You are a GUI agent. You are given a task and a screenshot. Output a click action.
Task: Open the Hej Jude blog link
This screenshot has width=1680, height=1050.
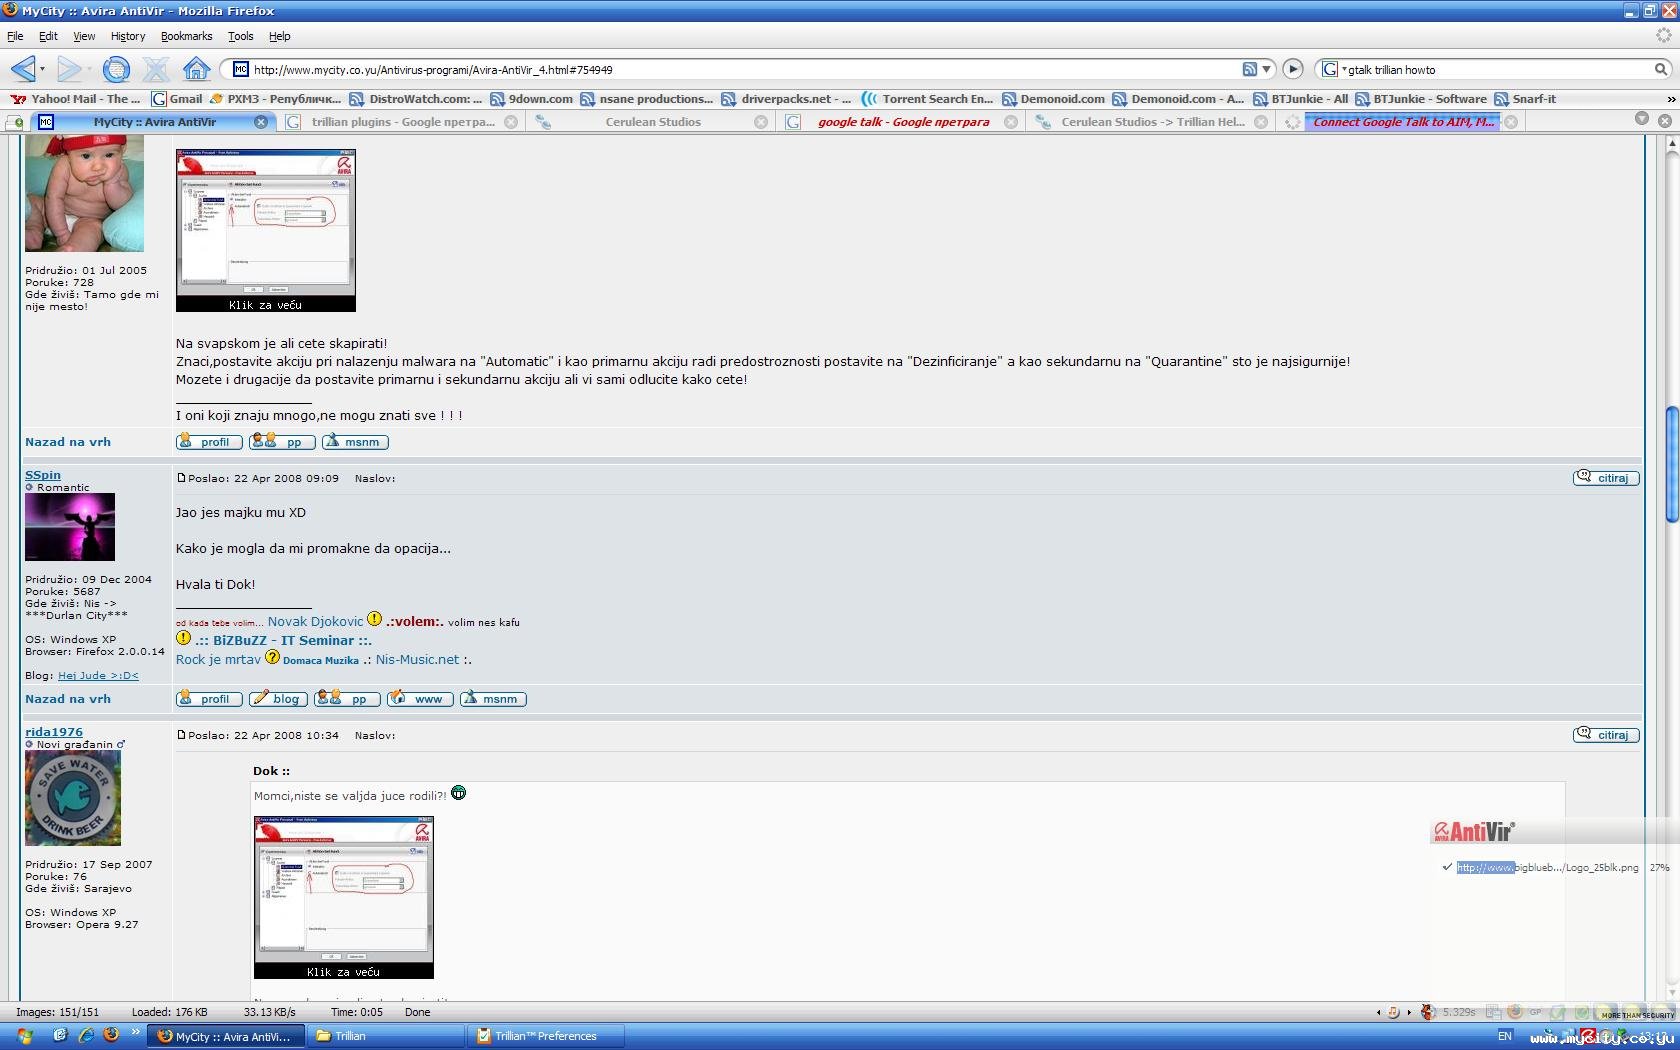pos(98,676)
